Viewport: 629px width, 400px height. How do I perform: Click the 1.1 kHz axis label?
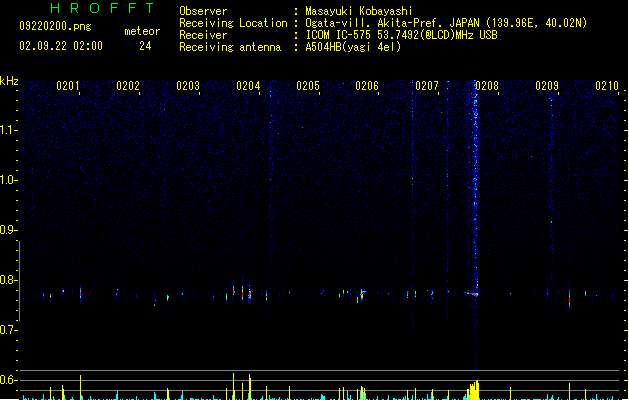tap(8, 130)
